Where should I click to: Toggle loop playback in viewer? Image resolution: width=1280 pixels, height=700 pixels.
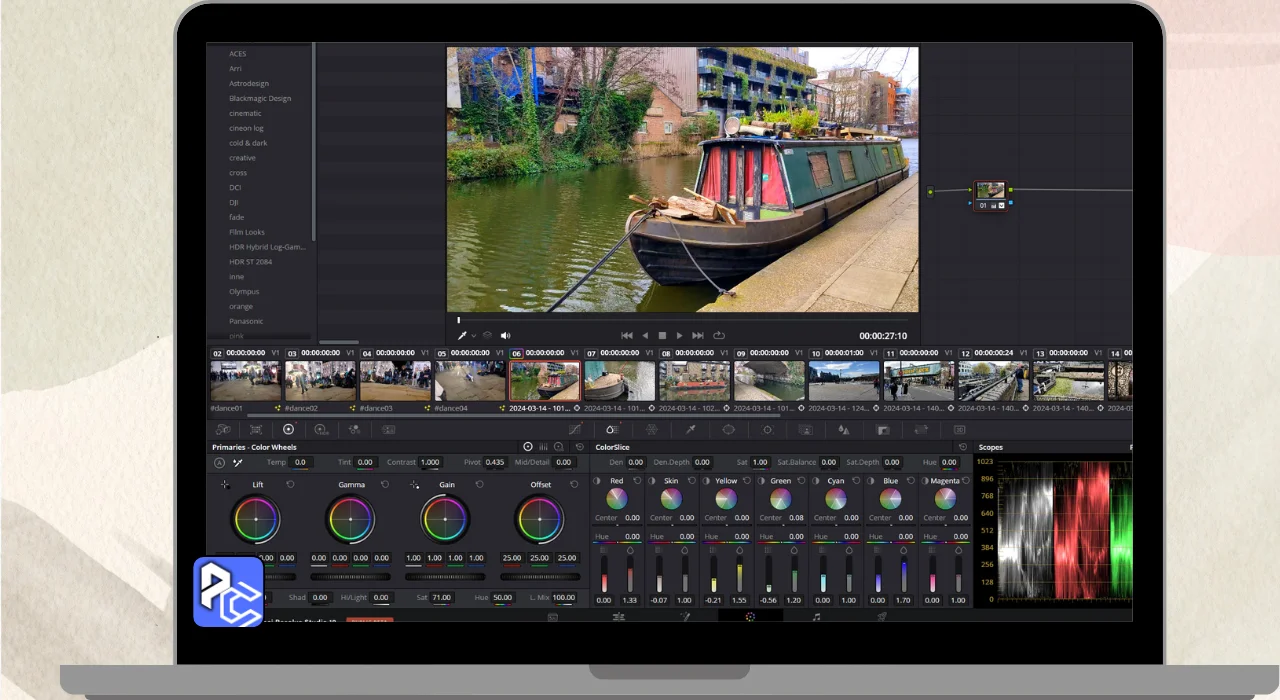point(718,336)
